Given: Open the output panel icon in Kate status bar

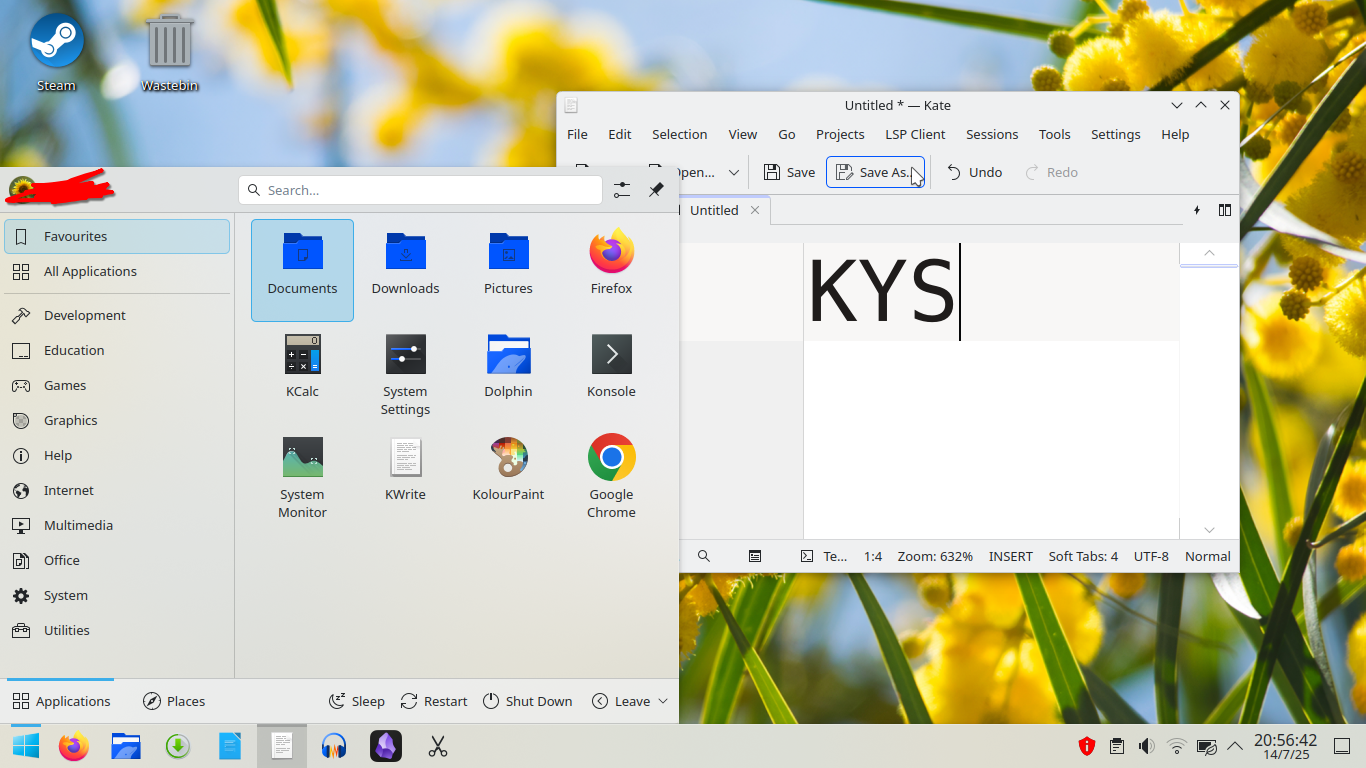Looking at the screenshot, I should point(755,556).
